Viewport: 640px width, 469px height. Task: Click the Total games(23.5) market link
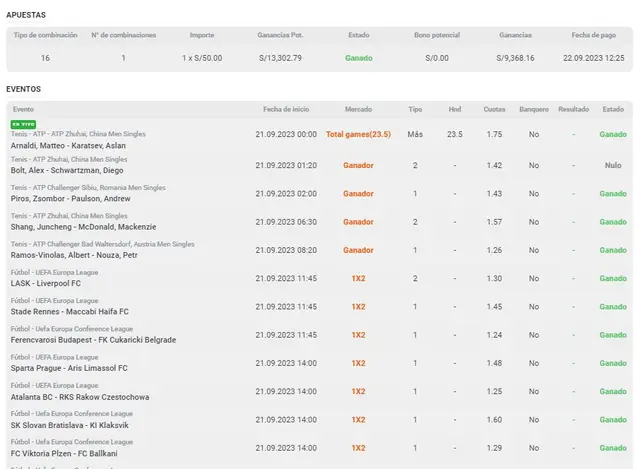pos(357,134)
